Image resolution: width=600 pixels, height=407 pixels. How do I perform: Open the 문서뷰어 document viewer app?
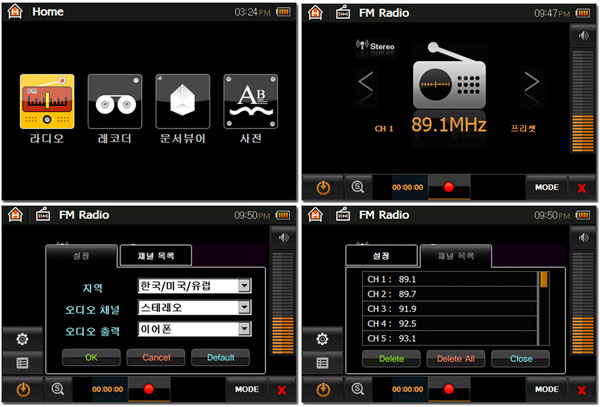click(x=182, y=102)
